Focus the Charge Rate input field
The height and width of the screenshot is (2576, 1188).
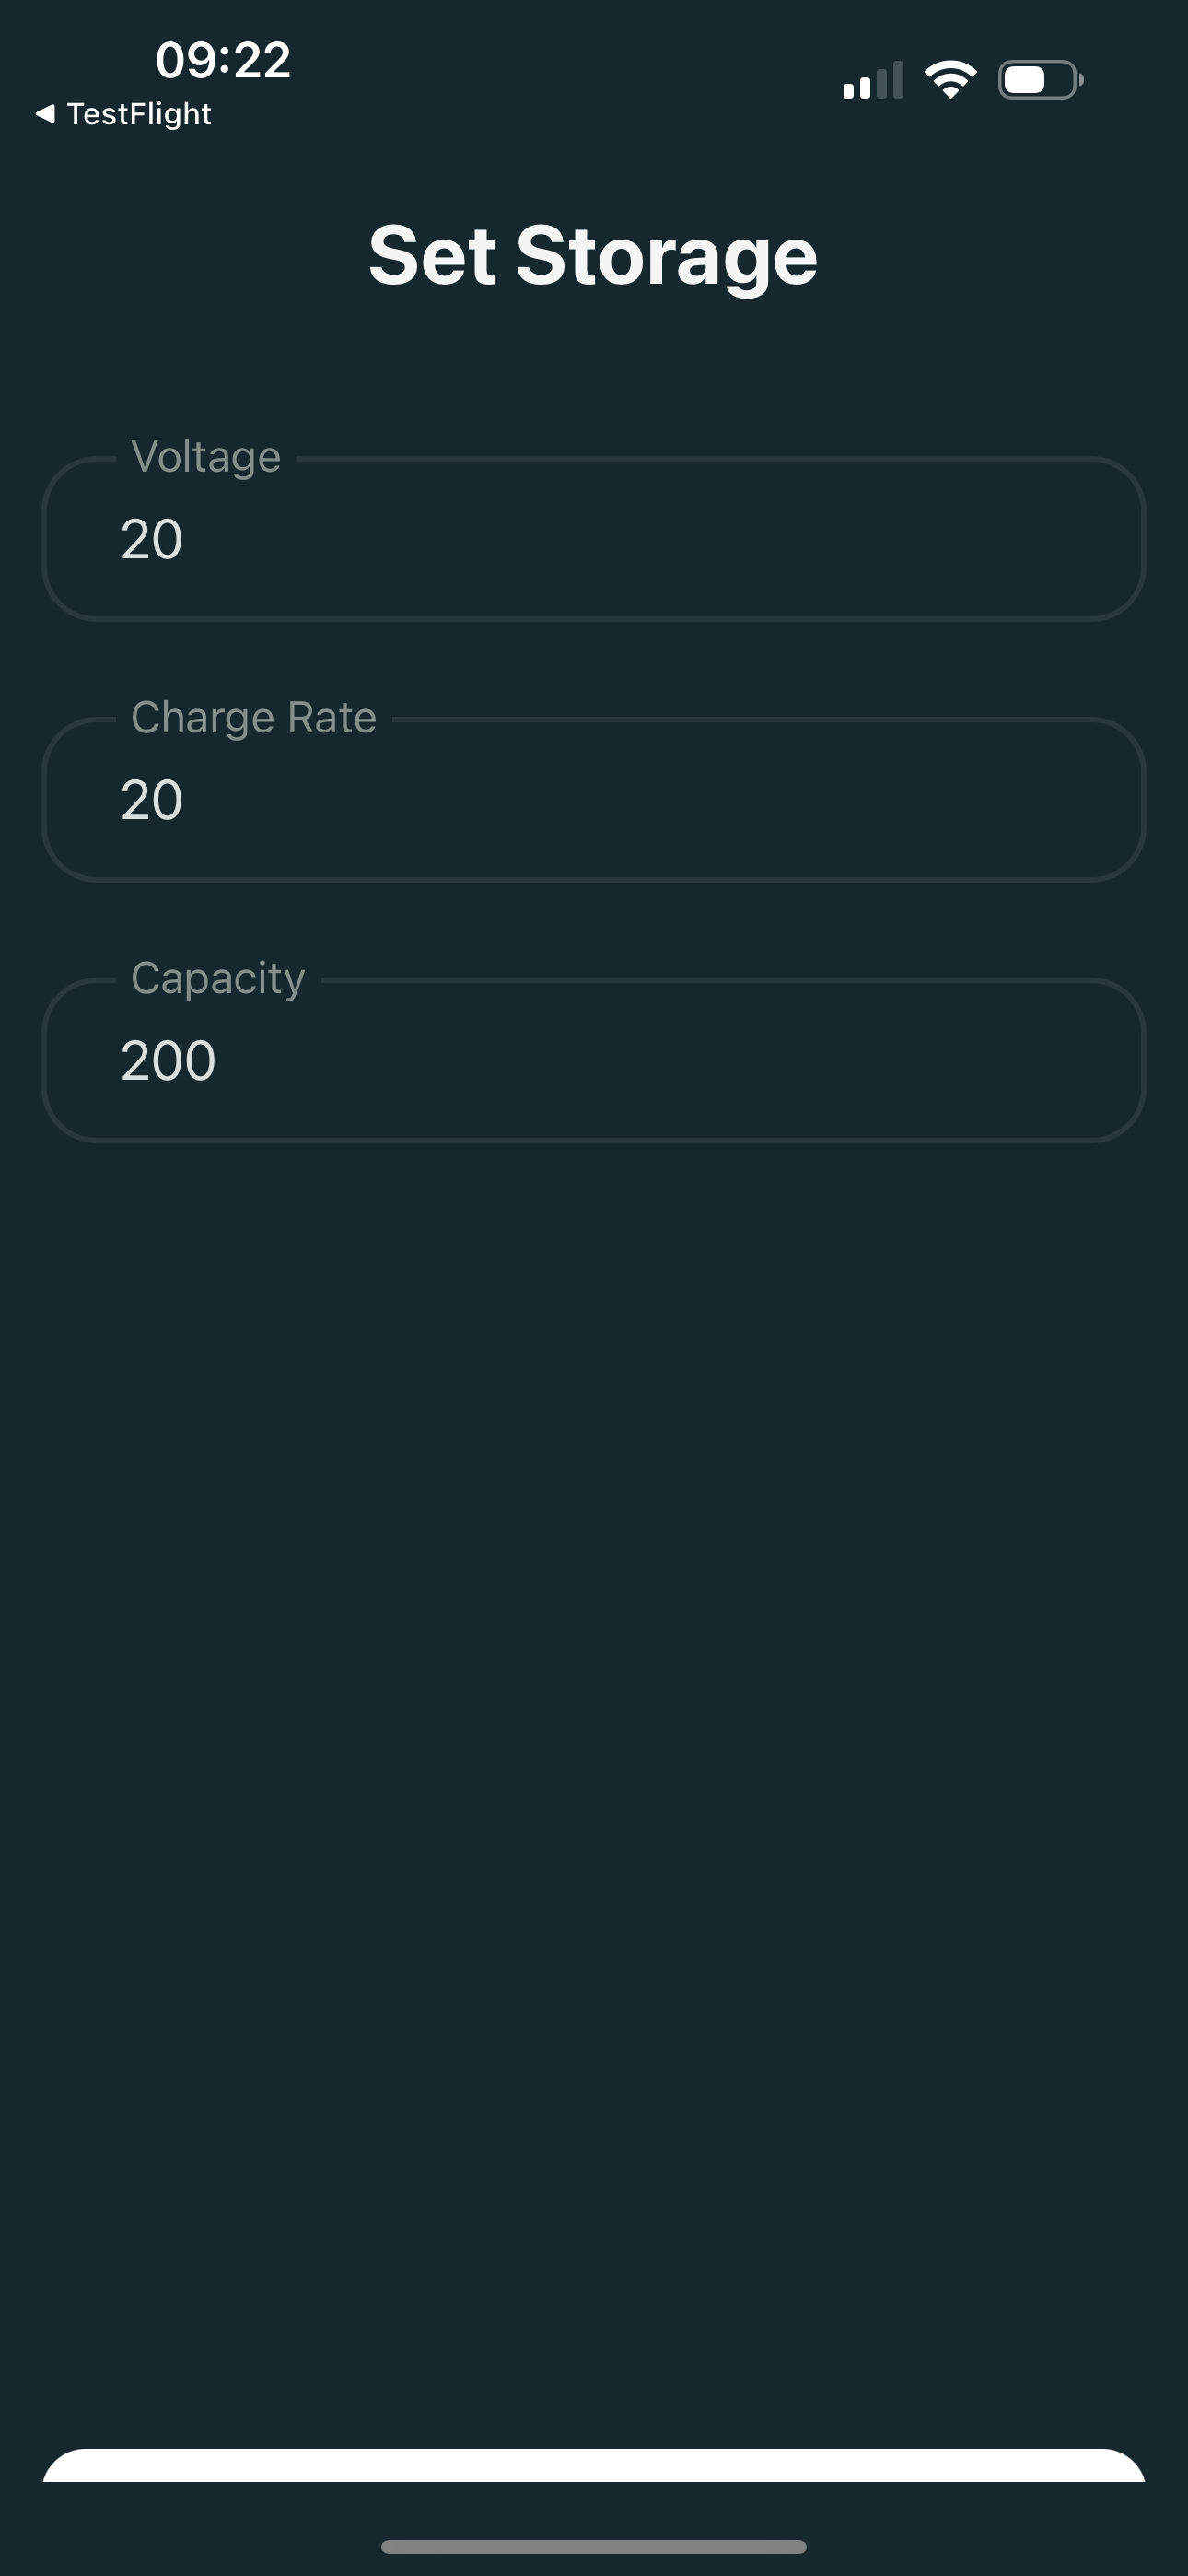[x=594, y=800]
